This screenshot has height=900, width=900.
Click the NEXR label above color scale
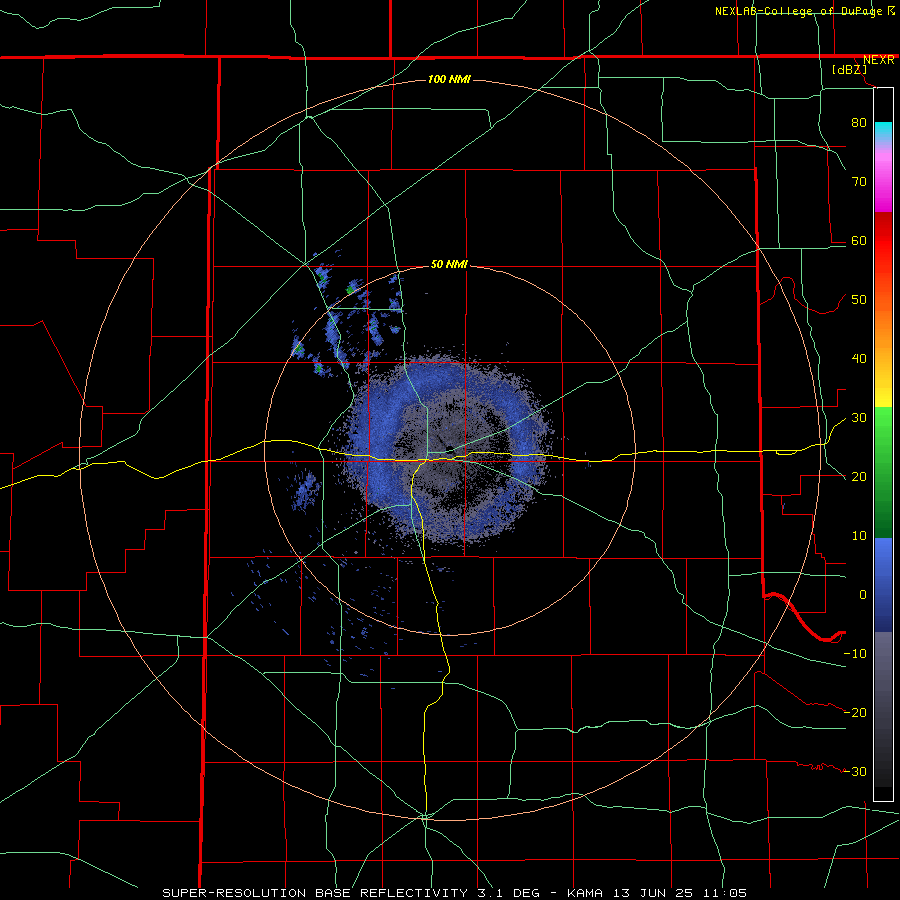(x=878, y=60)
